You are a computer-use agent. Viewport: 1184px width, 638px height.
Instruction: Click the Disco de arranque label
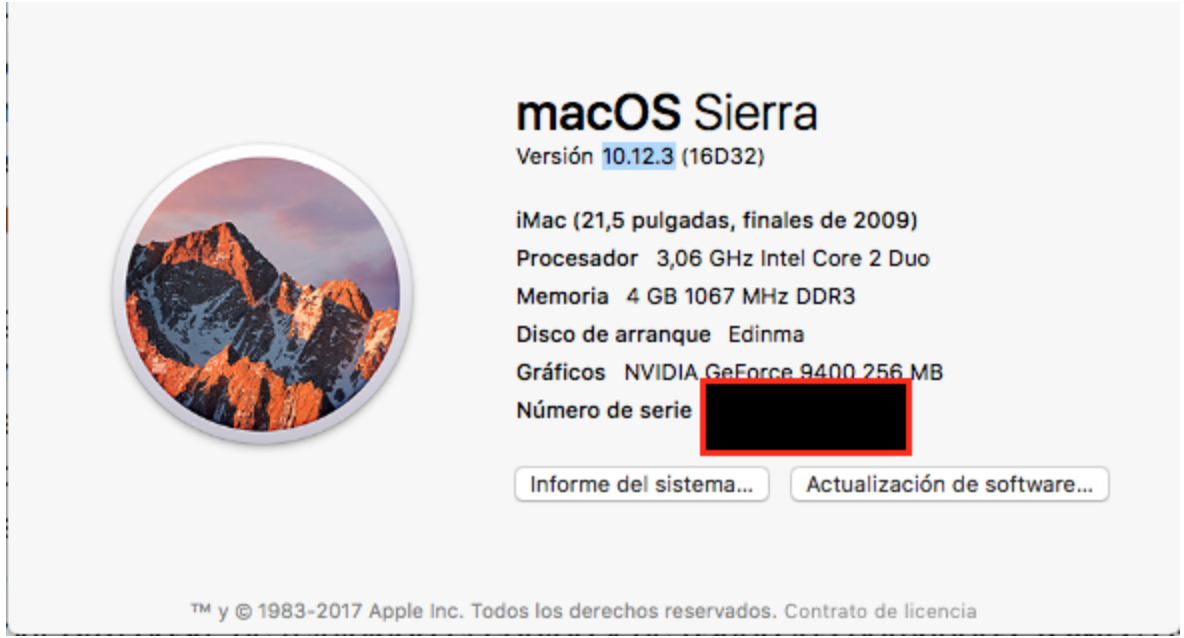coord(613,334)
